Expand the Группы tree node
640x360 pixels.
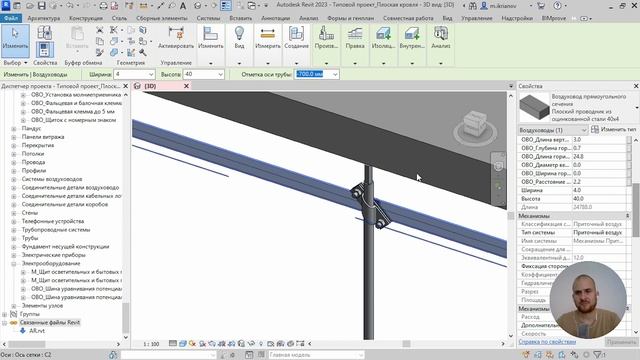(4, 314)
